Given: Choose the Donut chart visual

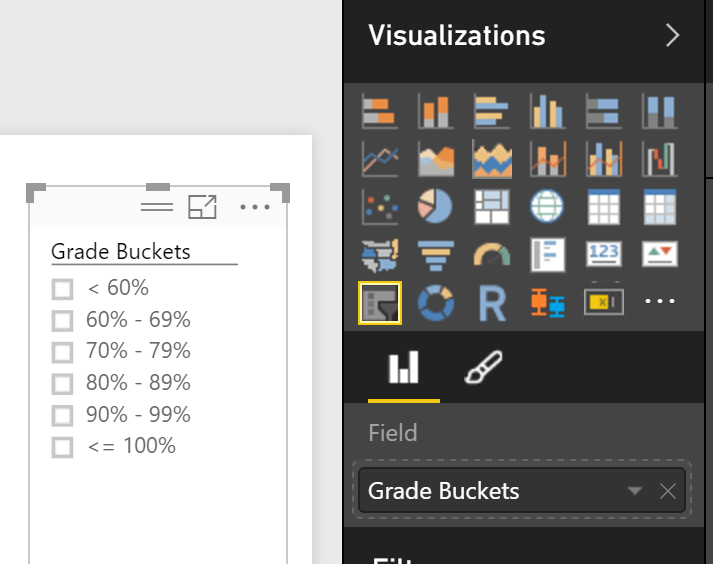Looking at the screenshot, I should (435, 303).
